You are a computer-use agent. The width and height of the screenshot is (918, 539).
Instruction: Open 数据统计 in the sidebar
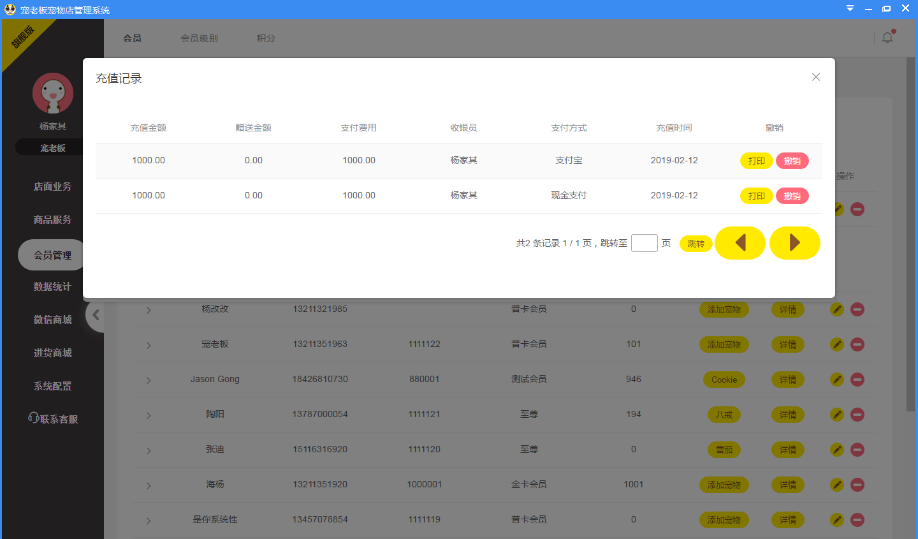click(x=52, y=287)
